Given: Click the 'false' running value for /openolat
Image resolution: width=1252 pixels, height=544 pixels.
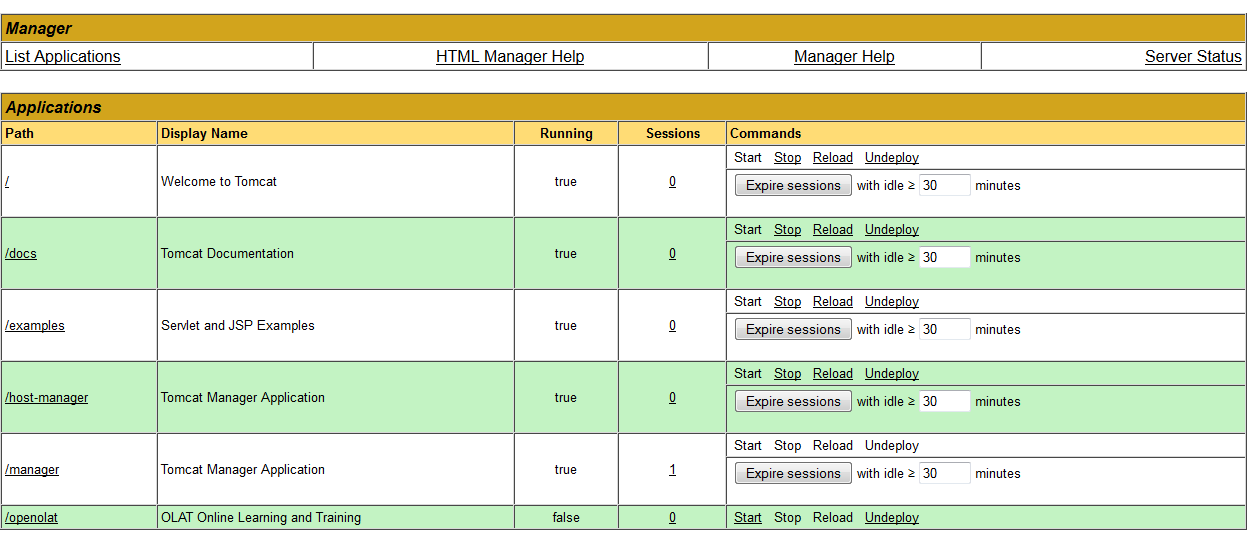Looking at the screenshot, I should coord(566,518).
